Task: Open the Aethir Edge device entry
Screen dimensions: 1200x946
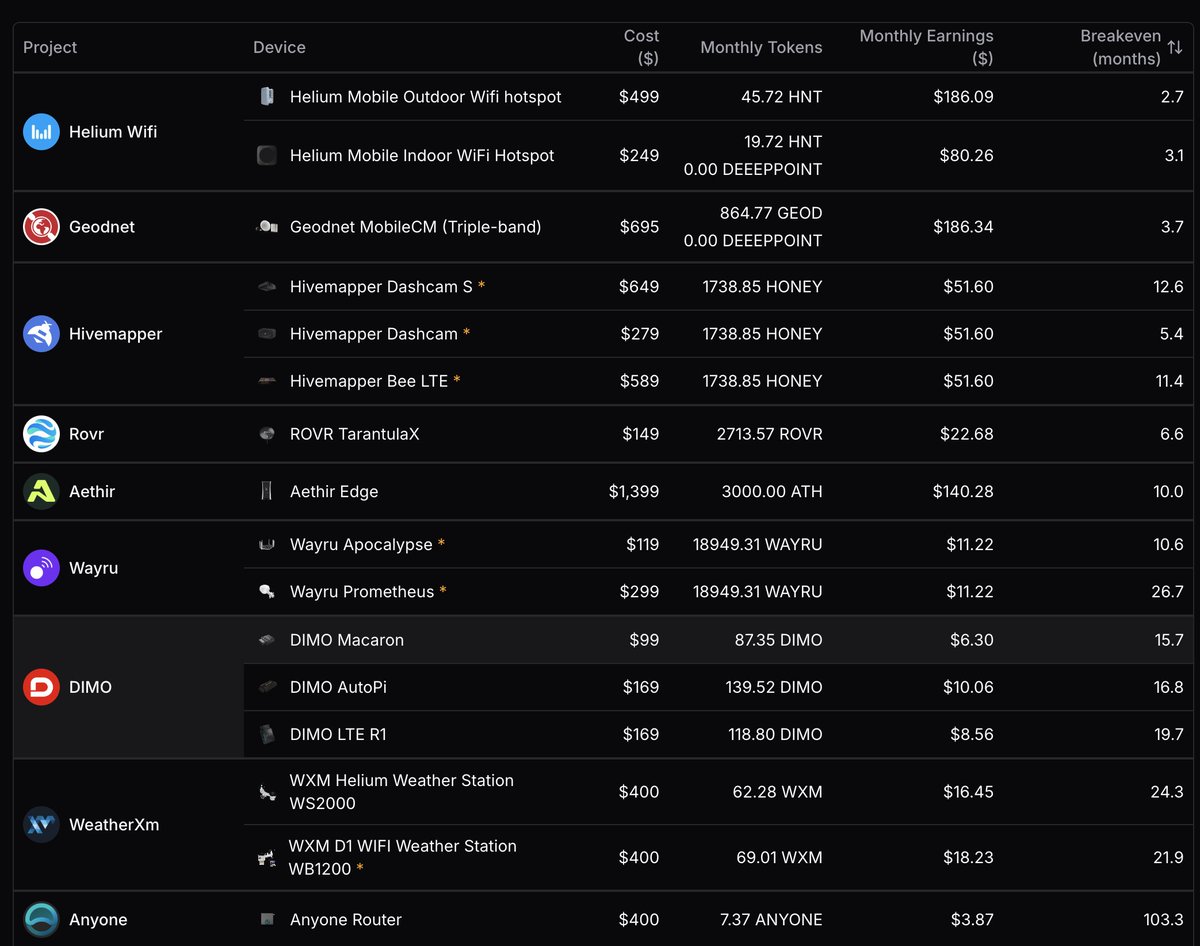Action: point(334,491)
